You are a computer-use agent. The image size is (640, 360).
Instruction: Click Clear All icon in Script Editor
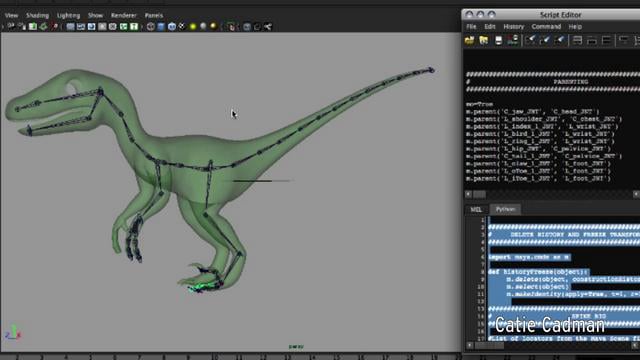[x=560, y=40]
